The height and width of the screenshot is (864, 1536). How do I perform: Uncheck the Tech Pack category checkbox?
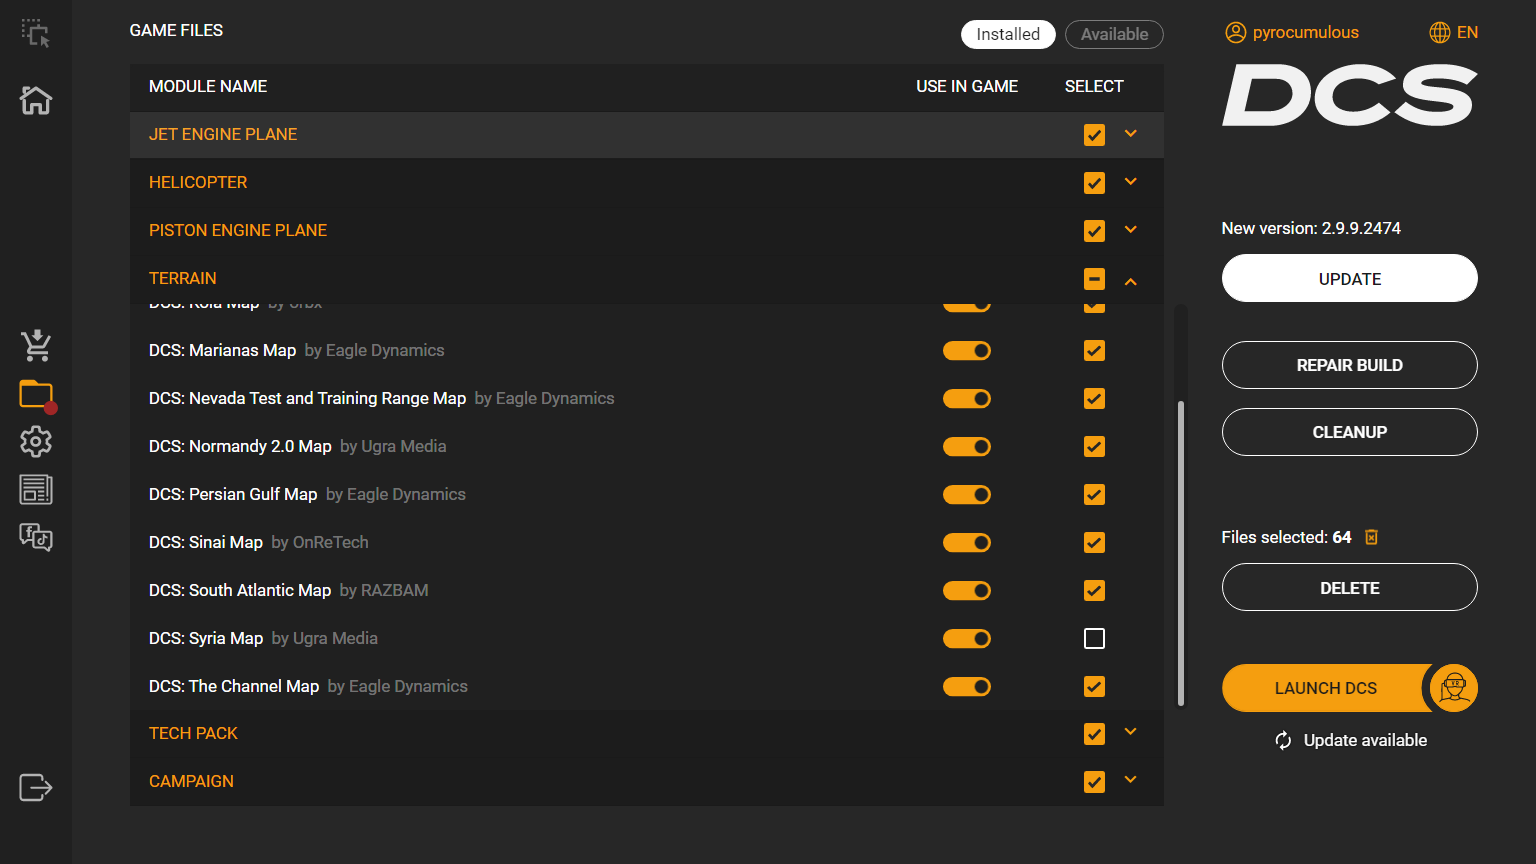tap(1095, 733)
